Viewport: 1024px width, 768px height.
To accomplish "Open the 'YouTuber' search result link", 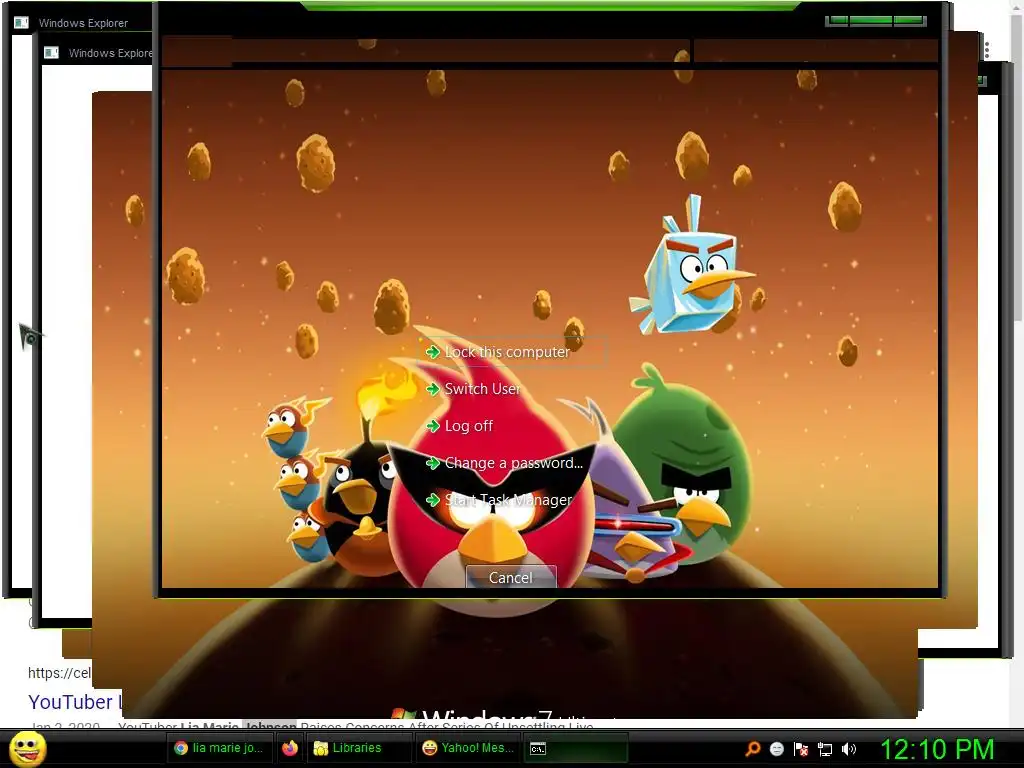I will [x=76, y=702].
